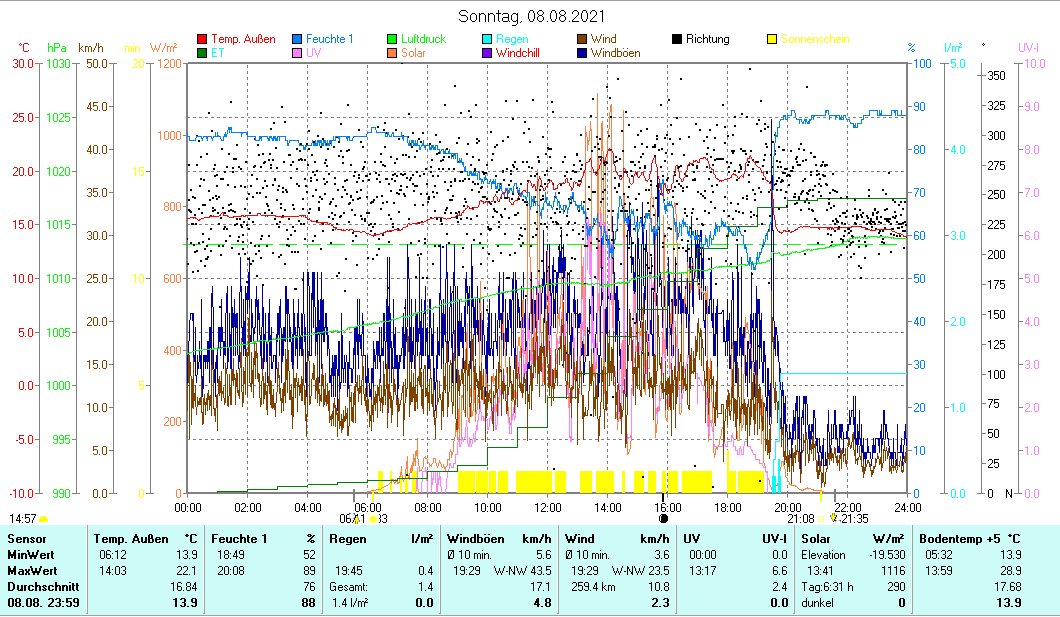
Task: Click the blue Feuchte 1 legend square
Action: click(x=298, y=40)
